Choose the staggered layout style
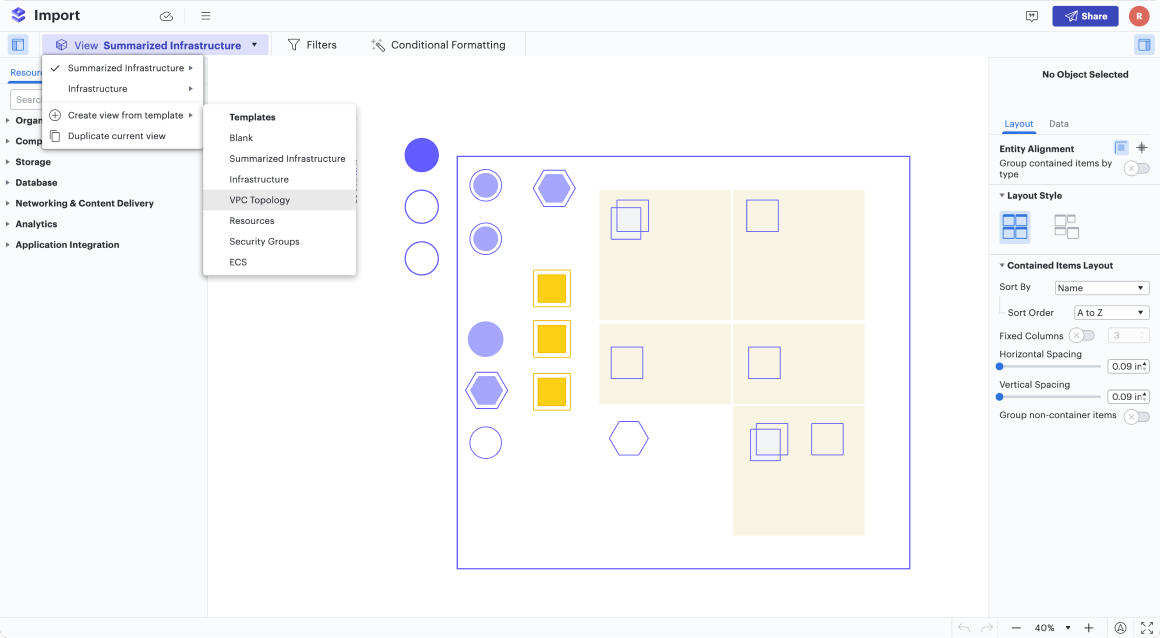 (x=1066, y=226)
